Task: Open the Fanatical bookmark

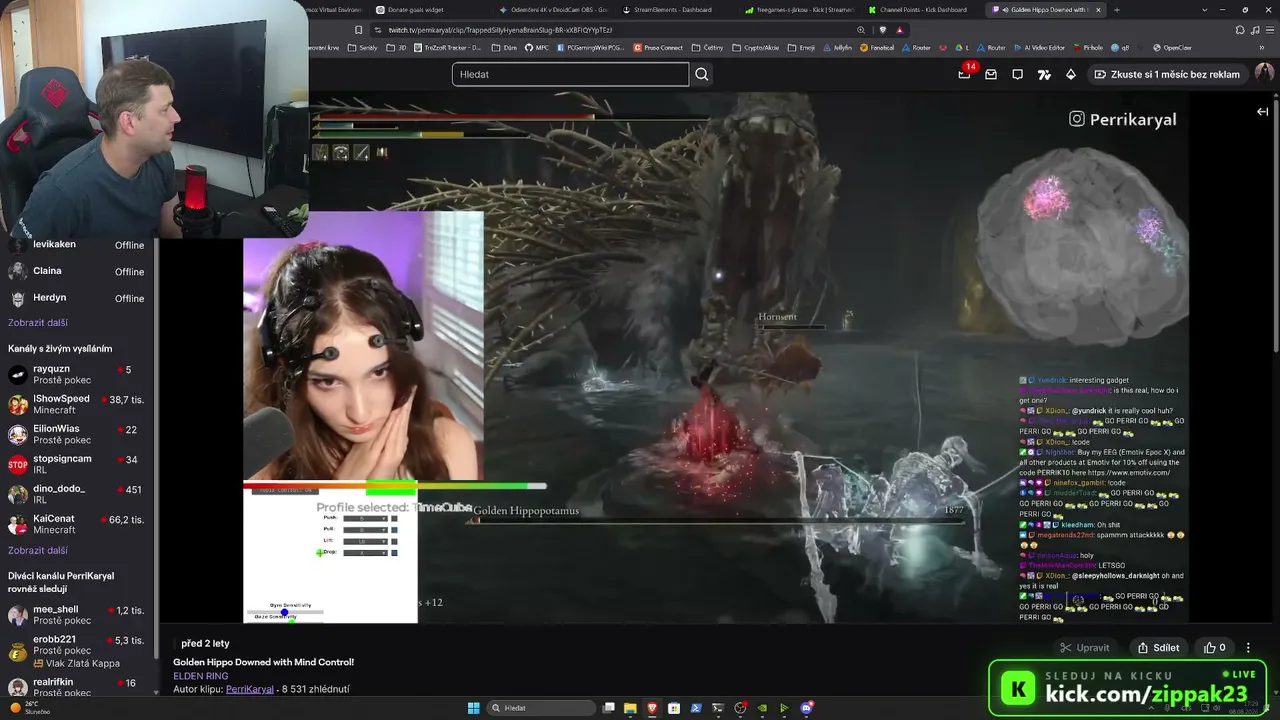Action: tap(876, 48)
